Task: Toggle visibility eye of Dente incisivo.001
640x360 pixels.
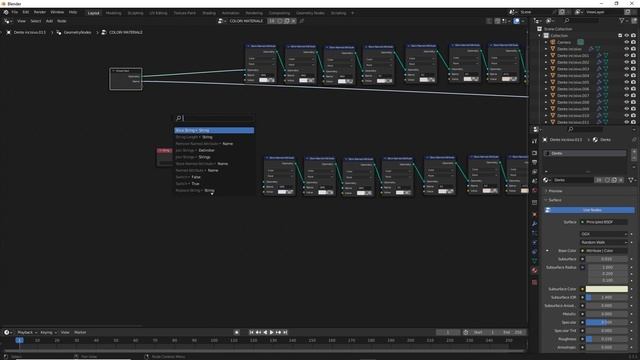Action: [x=627, y=56]
